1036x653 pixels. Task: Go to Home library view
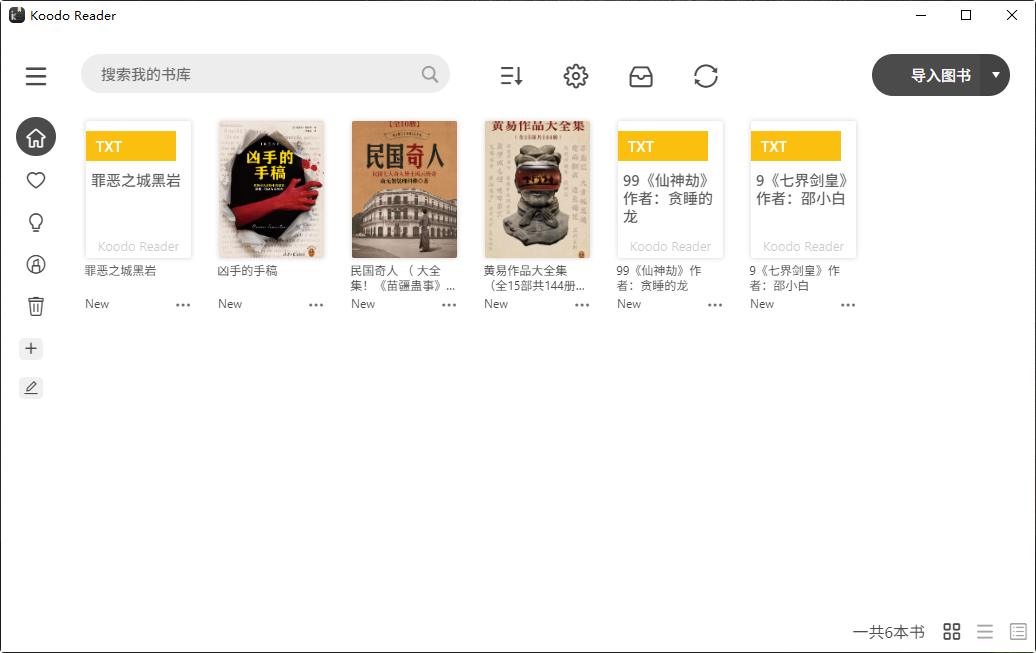pos(36,137)
